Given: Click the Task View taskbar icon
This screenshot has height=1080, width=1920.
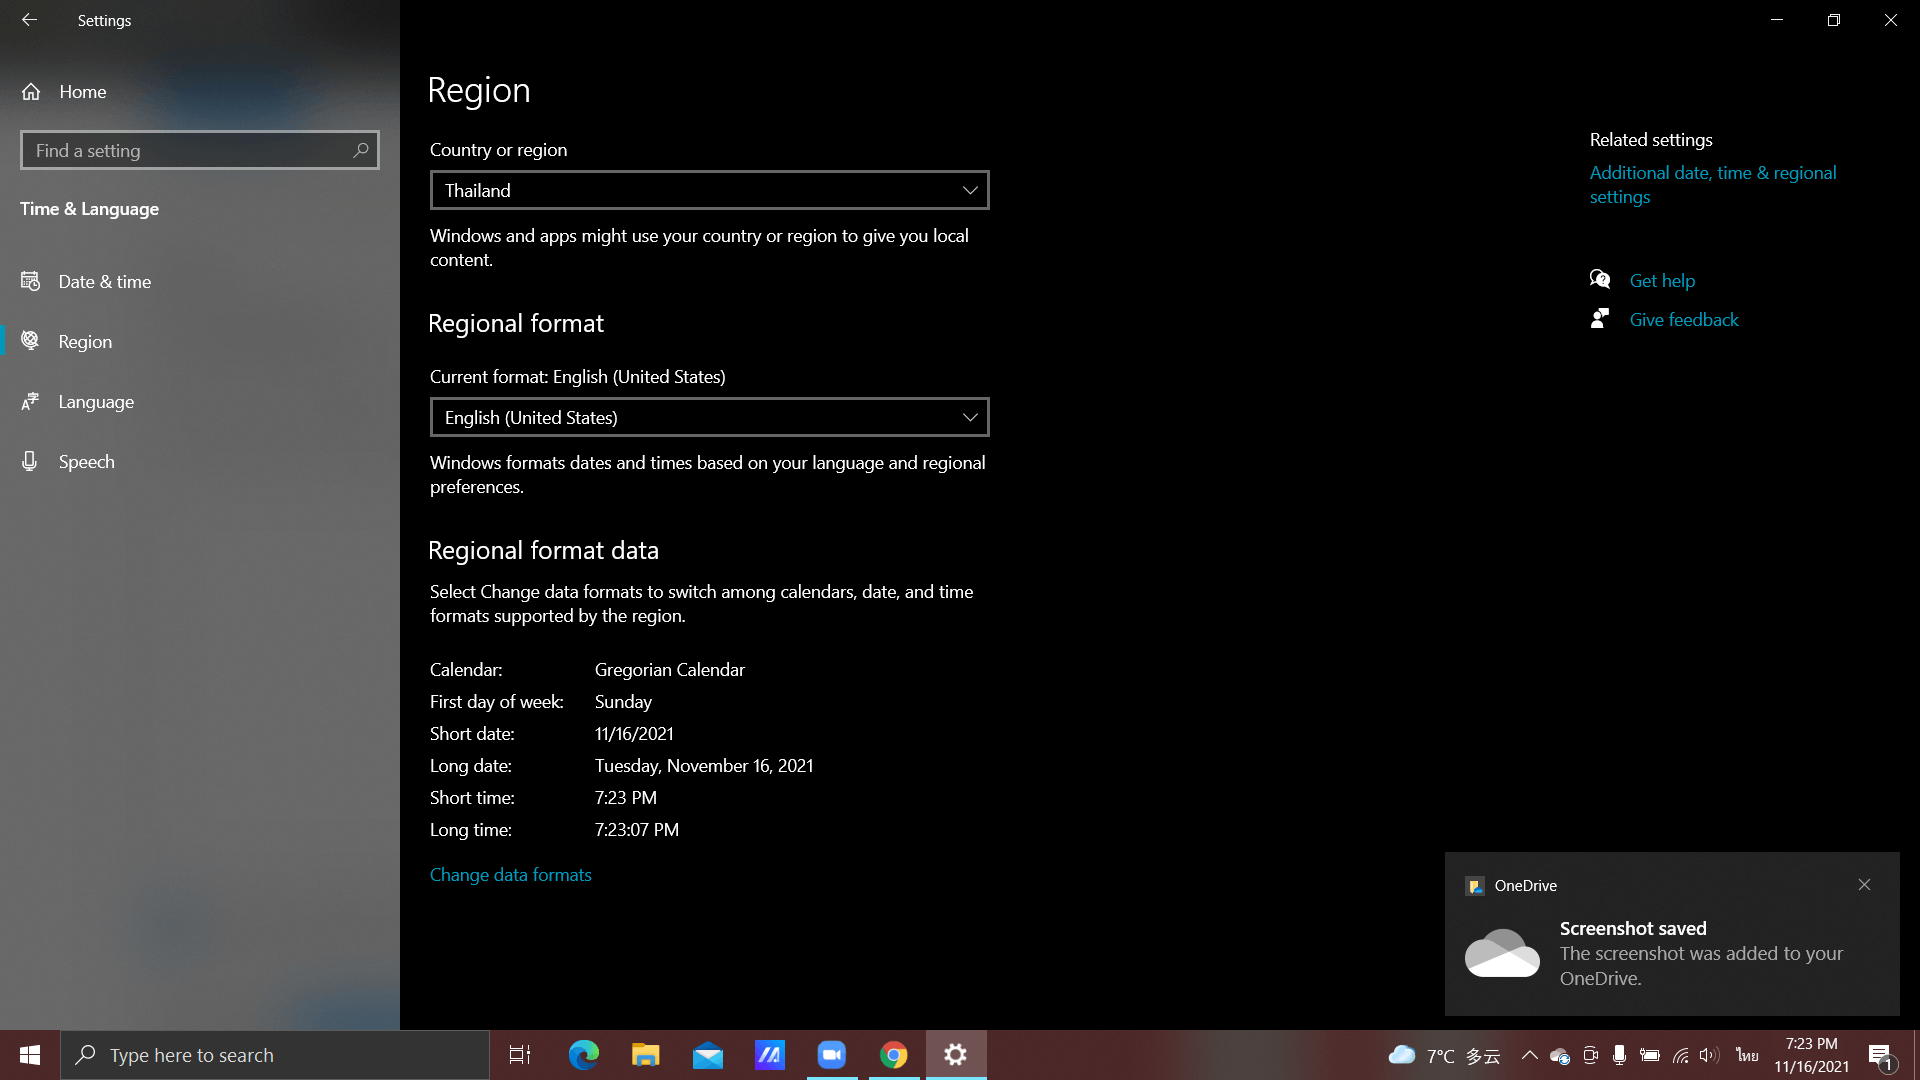Looking at the screenshot, I should point(520,1055).
